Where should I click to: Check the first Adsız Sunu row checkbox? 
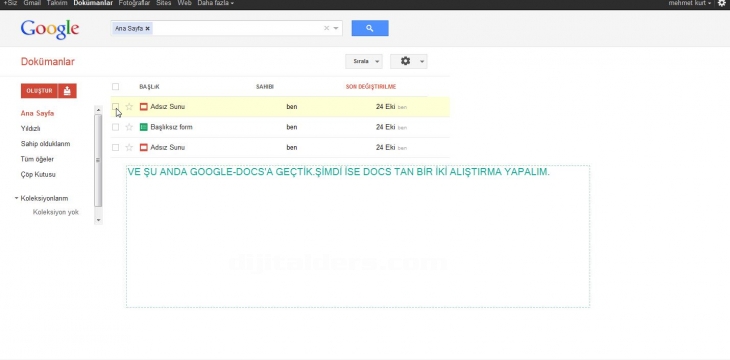(115, 107)
